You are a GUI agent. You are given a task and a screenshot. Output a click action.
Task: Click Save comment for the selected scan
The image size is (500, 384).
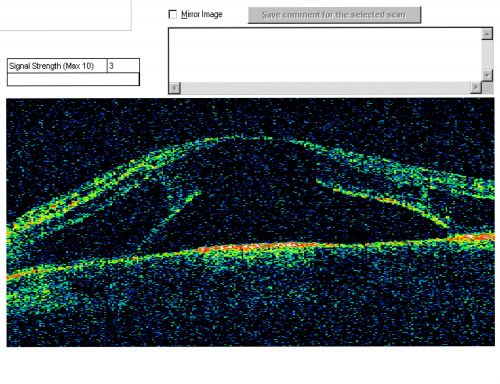pos(334,15)
